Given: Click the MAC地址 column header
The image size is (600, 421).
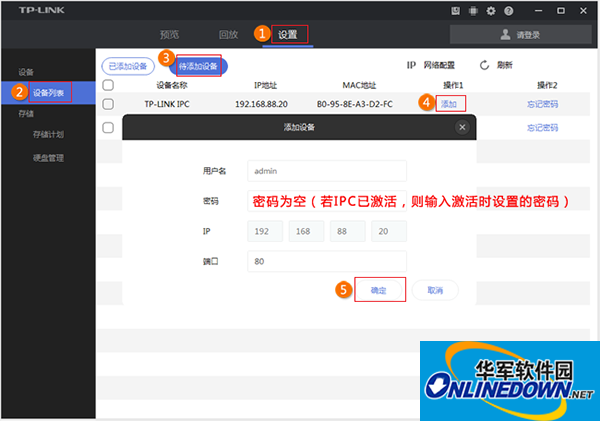Looking at the screenshot, I should [359, 85].
